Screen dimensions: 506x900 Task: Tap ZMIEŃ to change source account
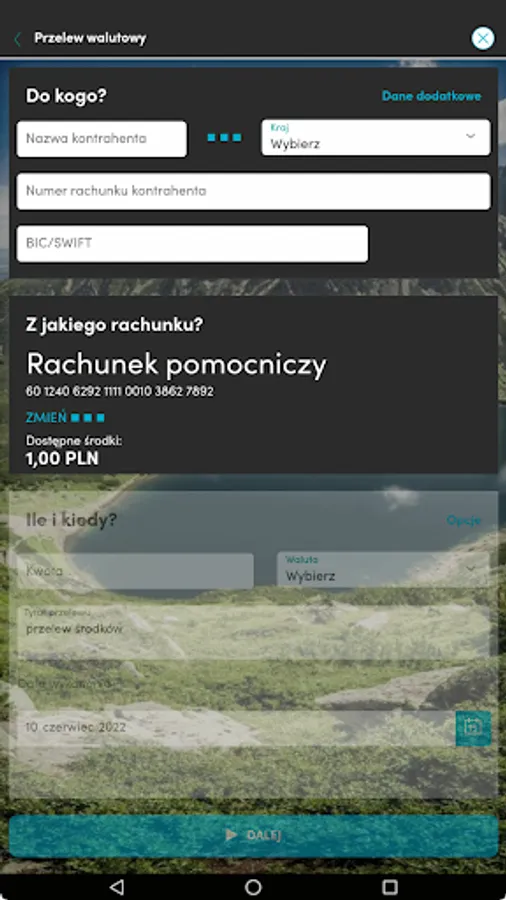pos(46,418)
